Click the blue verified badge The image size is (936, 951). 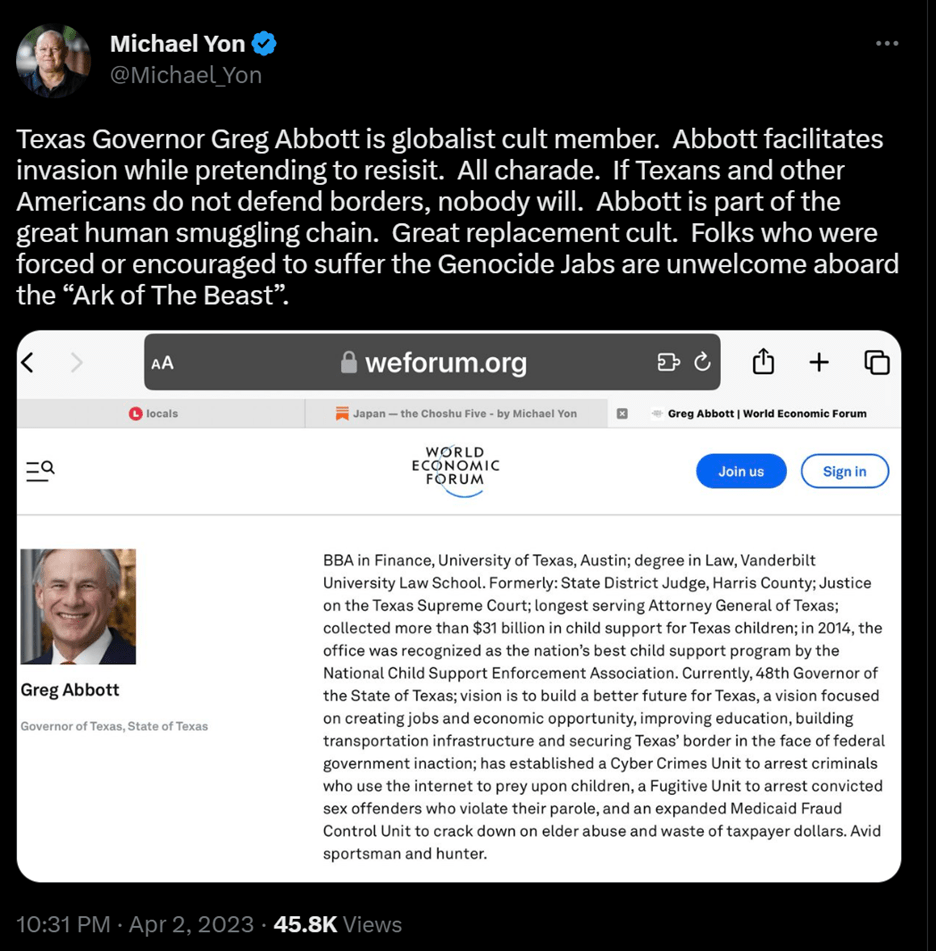(x=264, y=44)
